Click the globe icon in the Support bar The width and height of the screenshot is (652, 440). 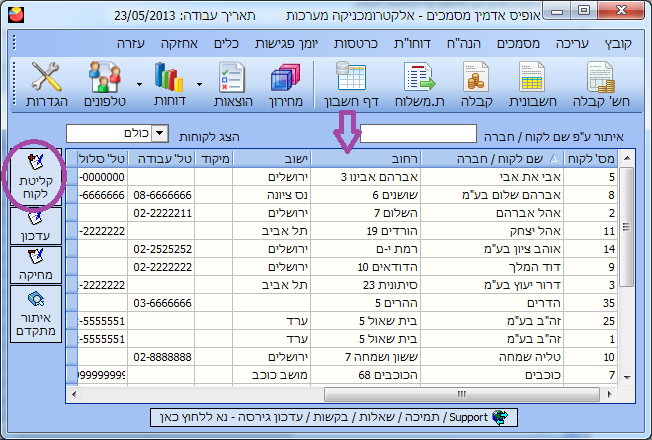point(500,417)
